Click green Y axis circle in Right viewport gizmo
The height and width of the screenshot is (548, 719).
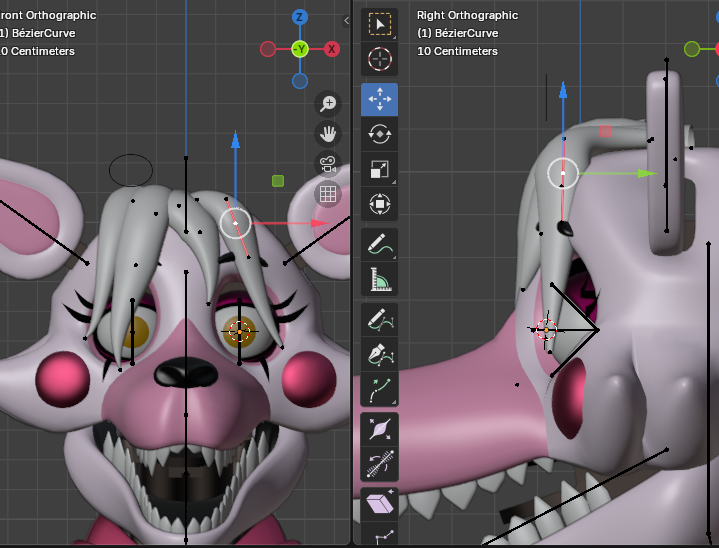pos(692,49)
